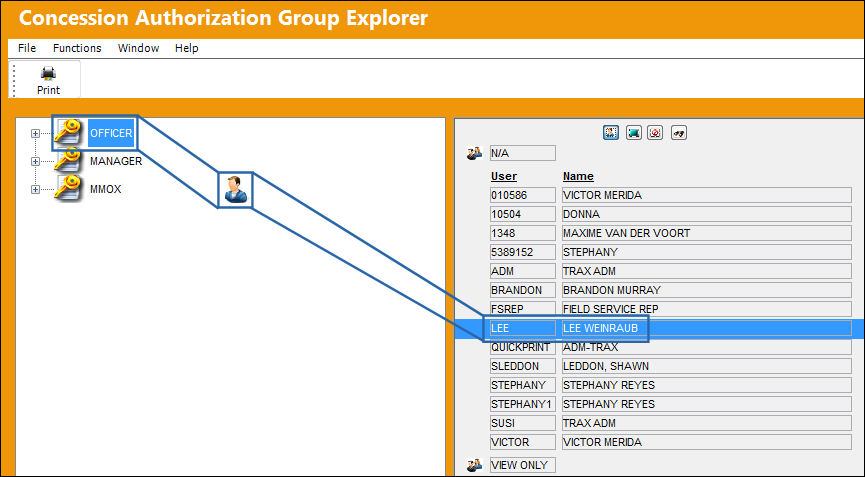
Task: Select name FIELD SERVICE REP
Action: (707, 309)
